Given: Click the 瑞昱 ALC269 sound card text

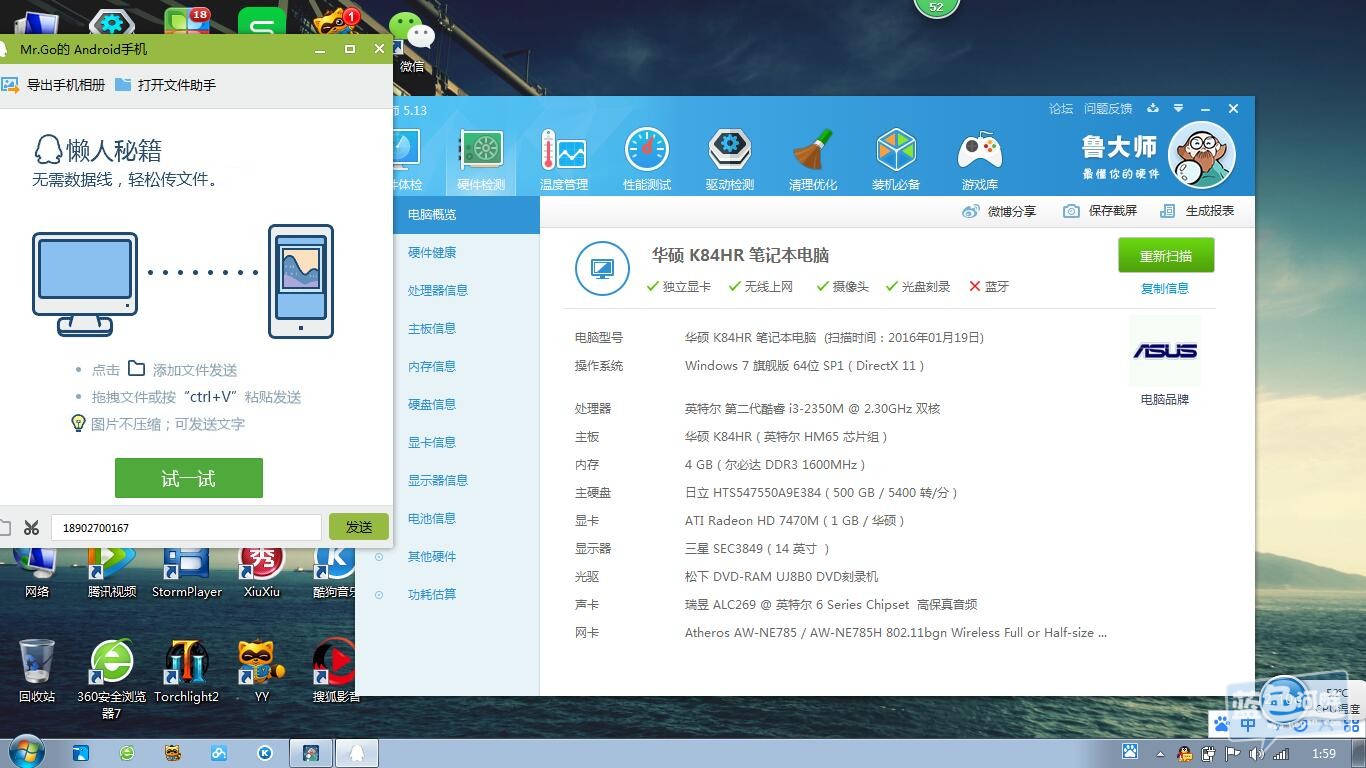Looking at the screenshot, I should tap(831, 604).
